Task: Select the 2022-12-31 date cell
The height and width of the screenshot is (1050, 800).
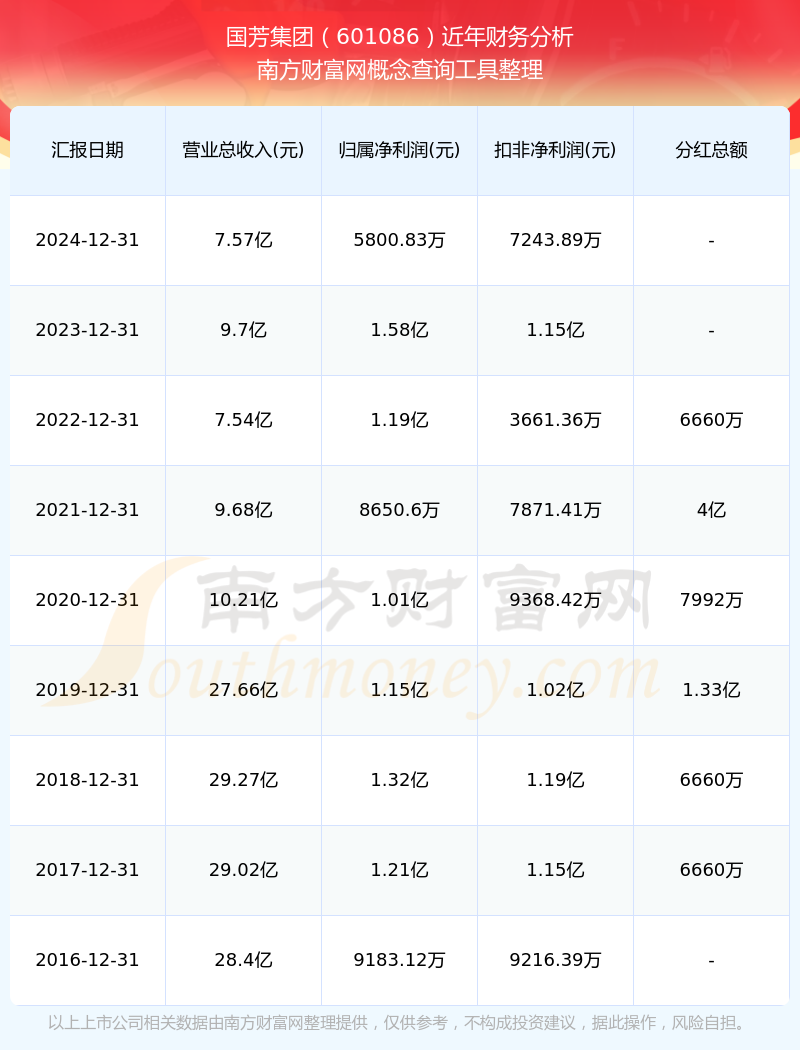Action: coord(88,420)
